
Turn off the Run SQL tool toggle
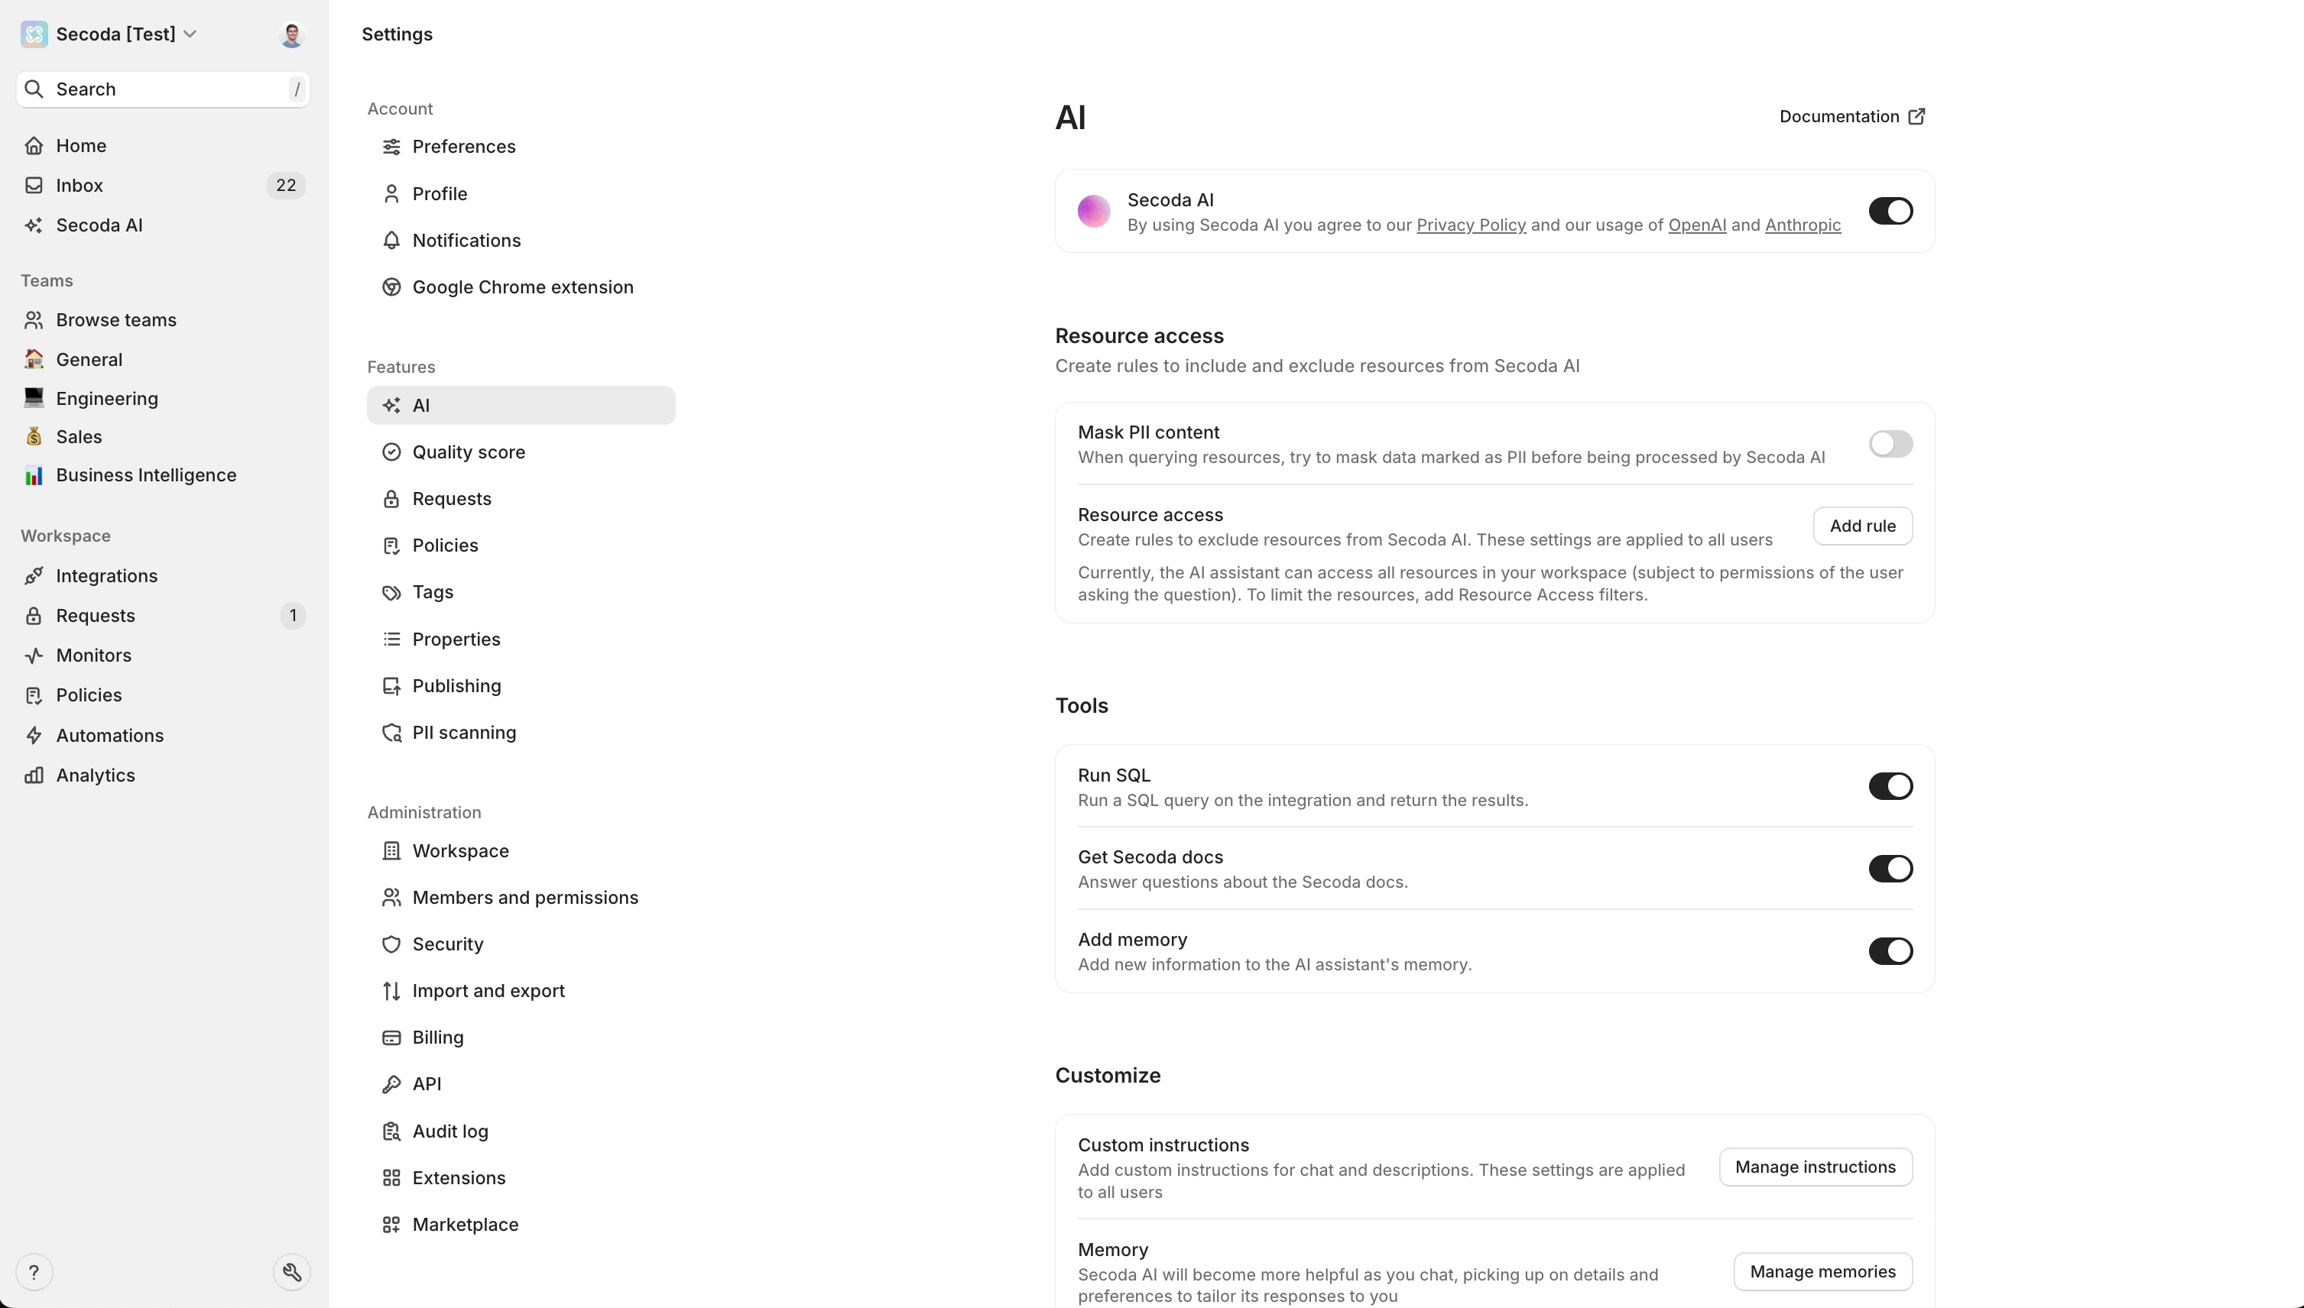click(1890, 787)
